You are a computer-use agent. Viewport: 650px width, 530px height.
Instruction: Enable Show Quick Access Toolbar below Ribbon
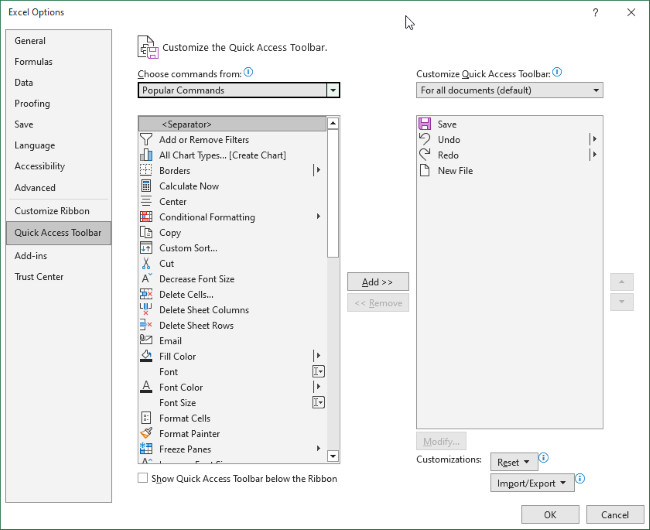coord(143,479)
